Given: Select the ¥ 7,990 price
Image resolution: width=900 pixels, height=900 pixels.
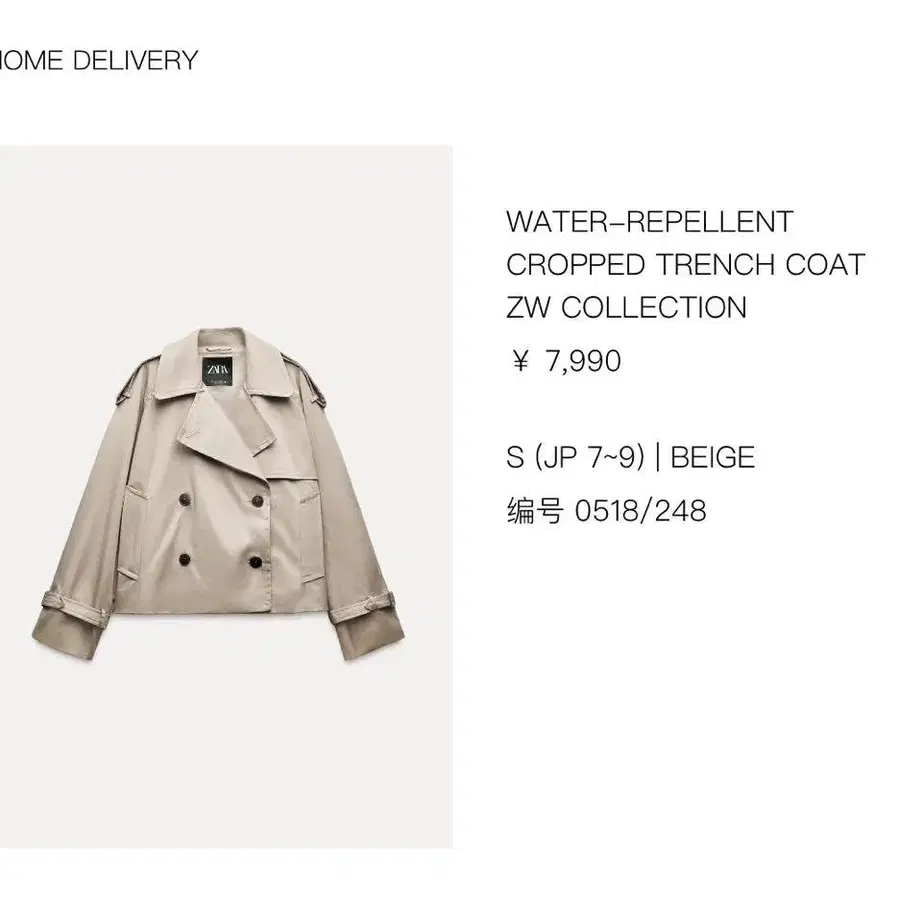Looking at the screenshot, I should (x=566, y=361).
